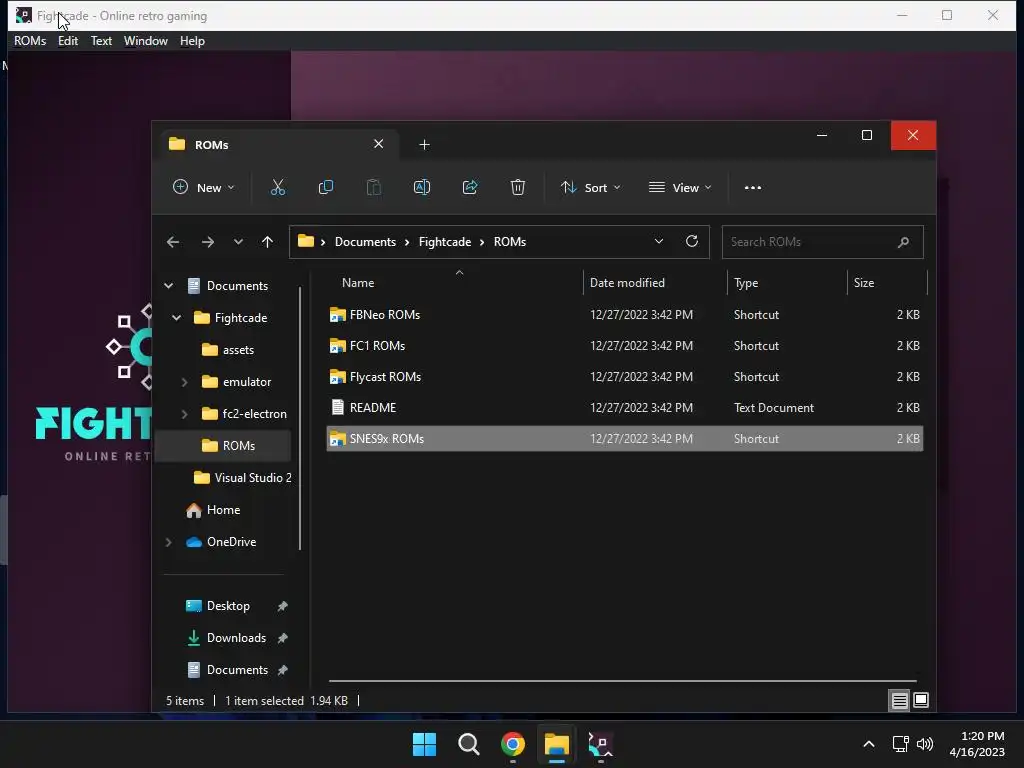Expand the OneDrive tree node
Image resolution: width=1024 pixels, height=768 pixels.
point(168,542)
